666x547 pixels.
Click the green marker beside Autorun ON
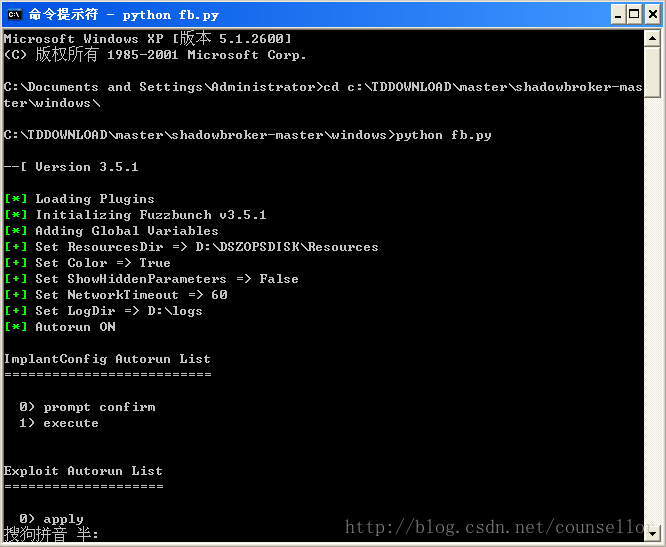[16, 327]
